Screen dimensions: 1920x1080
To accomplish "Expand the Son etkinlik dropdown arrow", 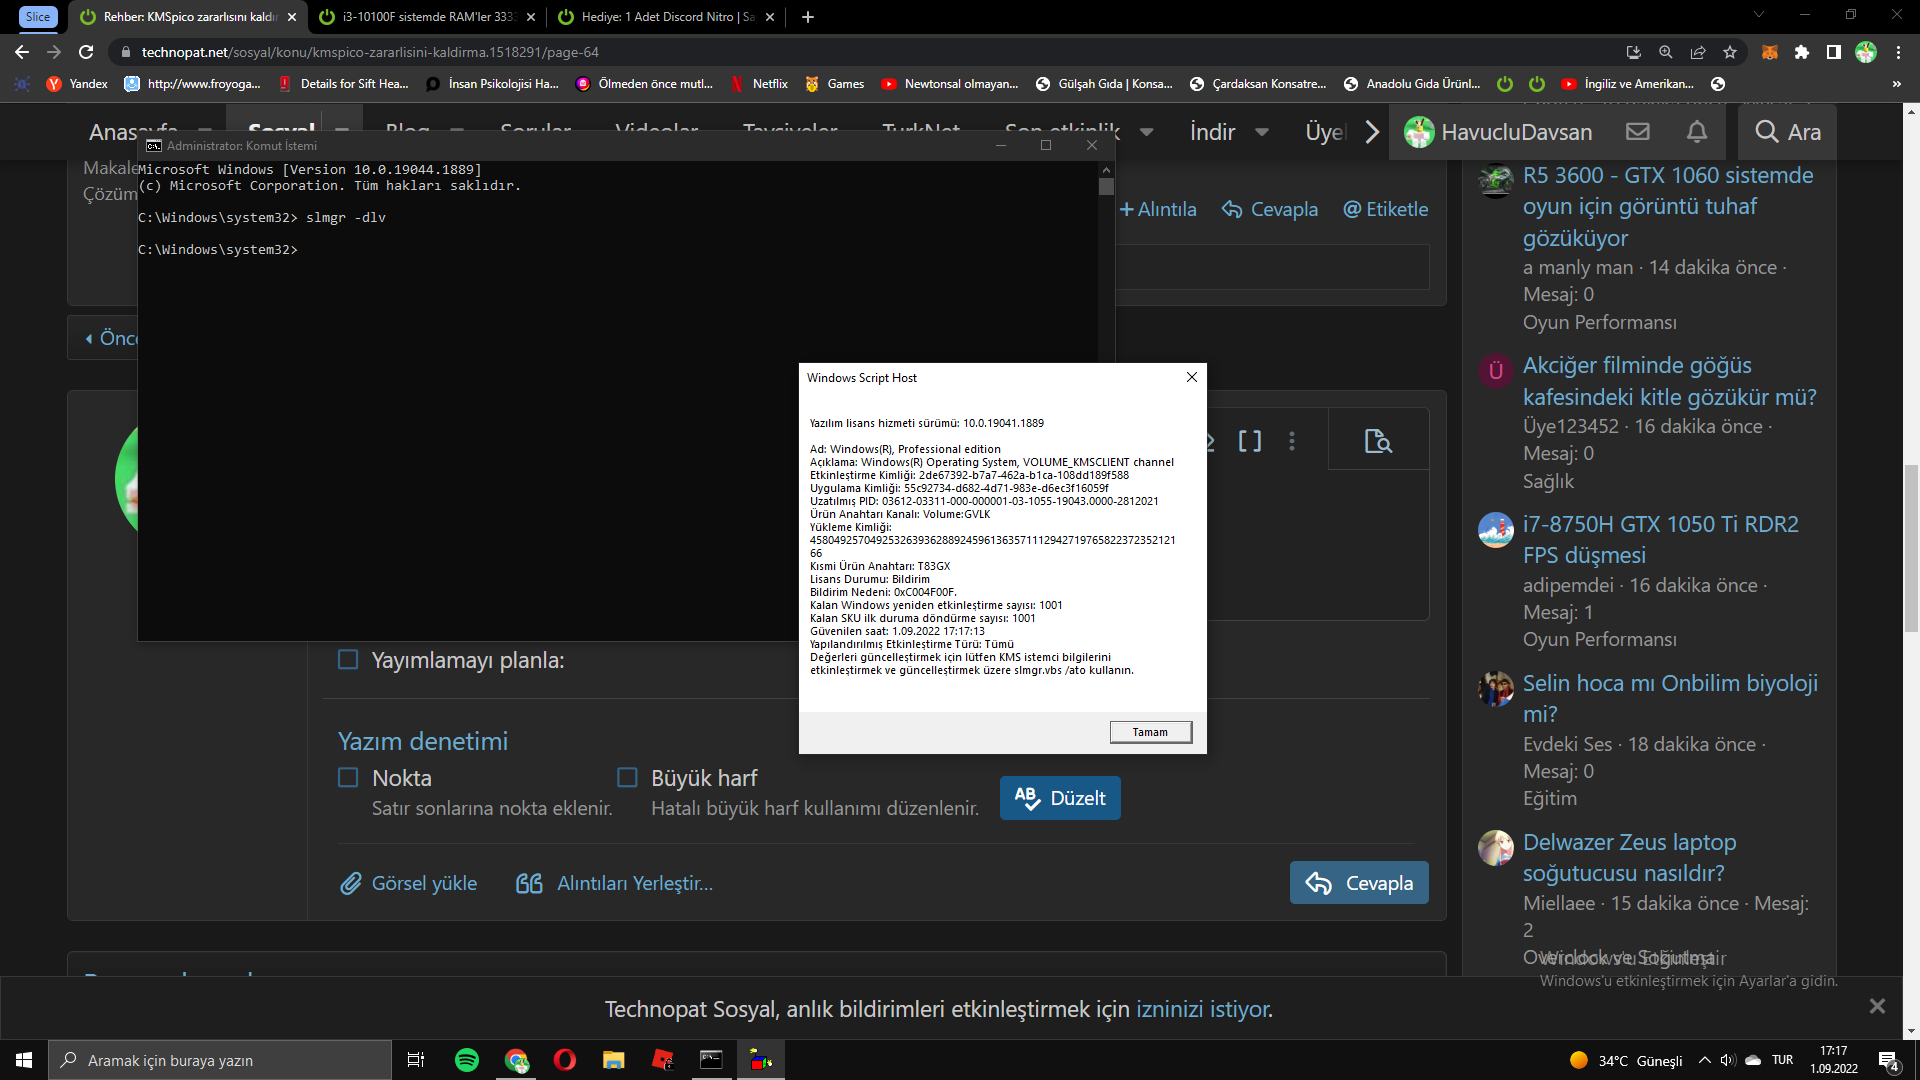I will click(1147, 132).
